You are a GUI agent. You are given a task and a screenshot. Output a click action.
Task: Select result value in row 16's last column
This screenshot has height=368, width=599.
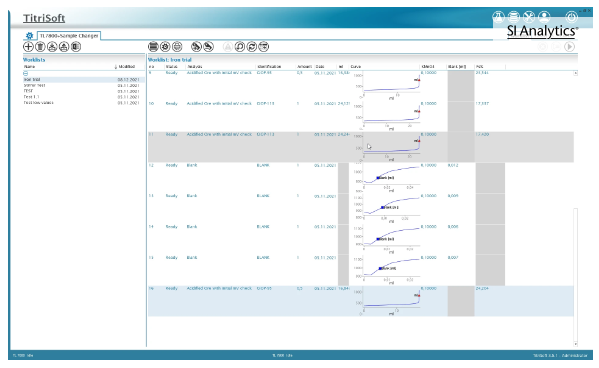point(482,289)
